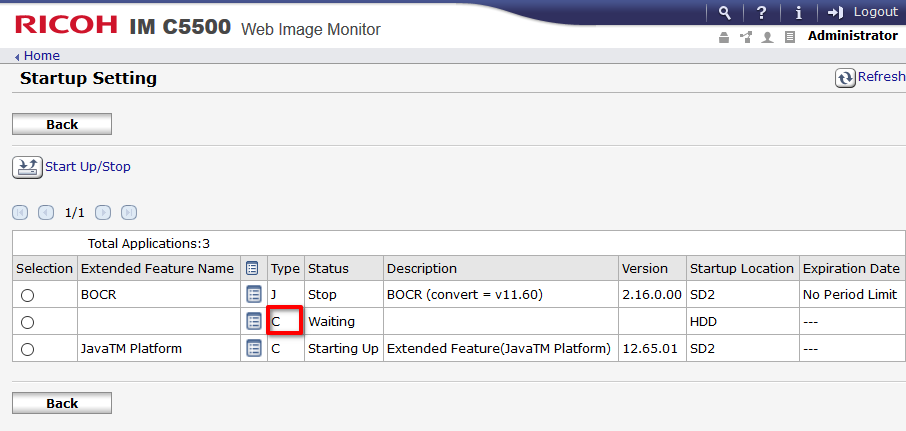Viewport: 906px width, 431px height.
Task: Click the search magnifier icon
Action: 725,12
